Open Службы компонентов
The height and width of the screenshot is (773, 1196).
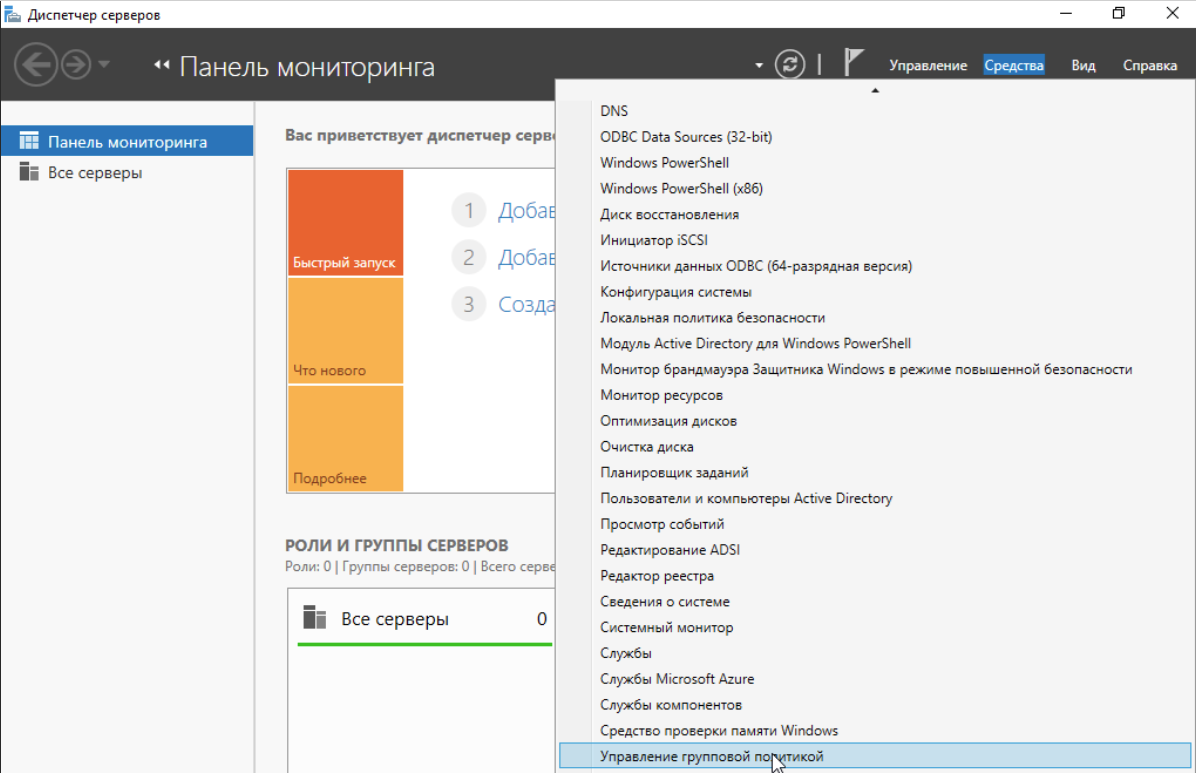pos(875,704)
